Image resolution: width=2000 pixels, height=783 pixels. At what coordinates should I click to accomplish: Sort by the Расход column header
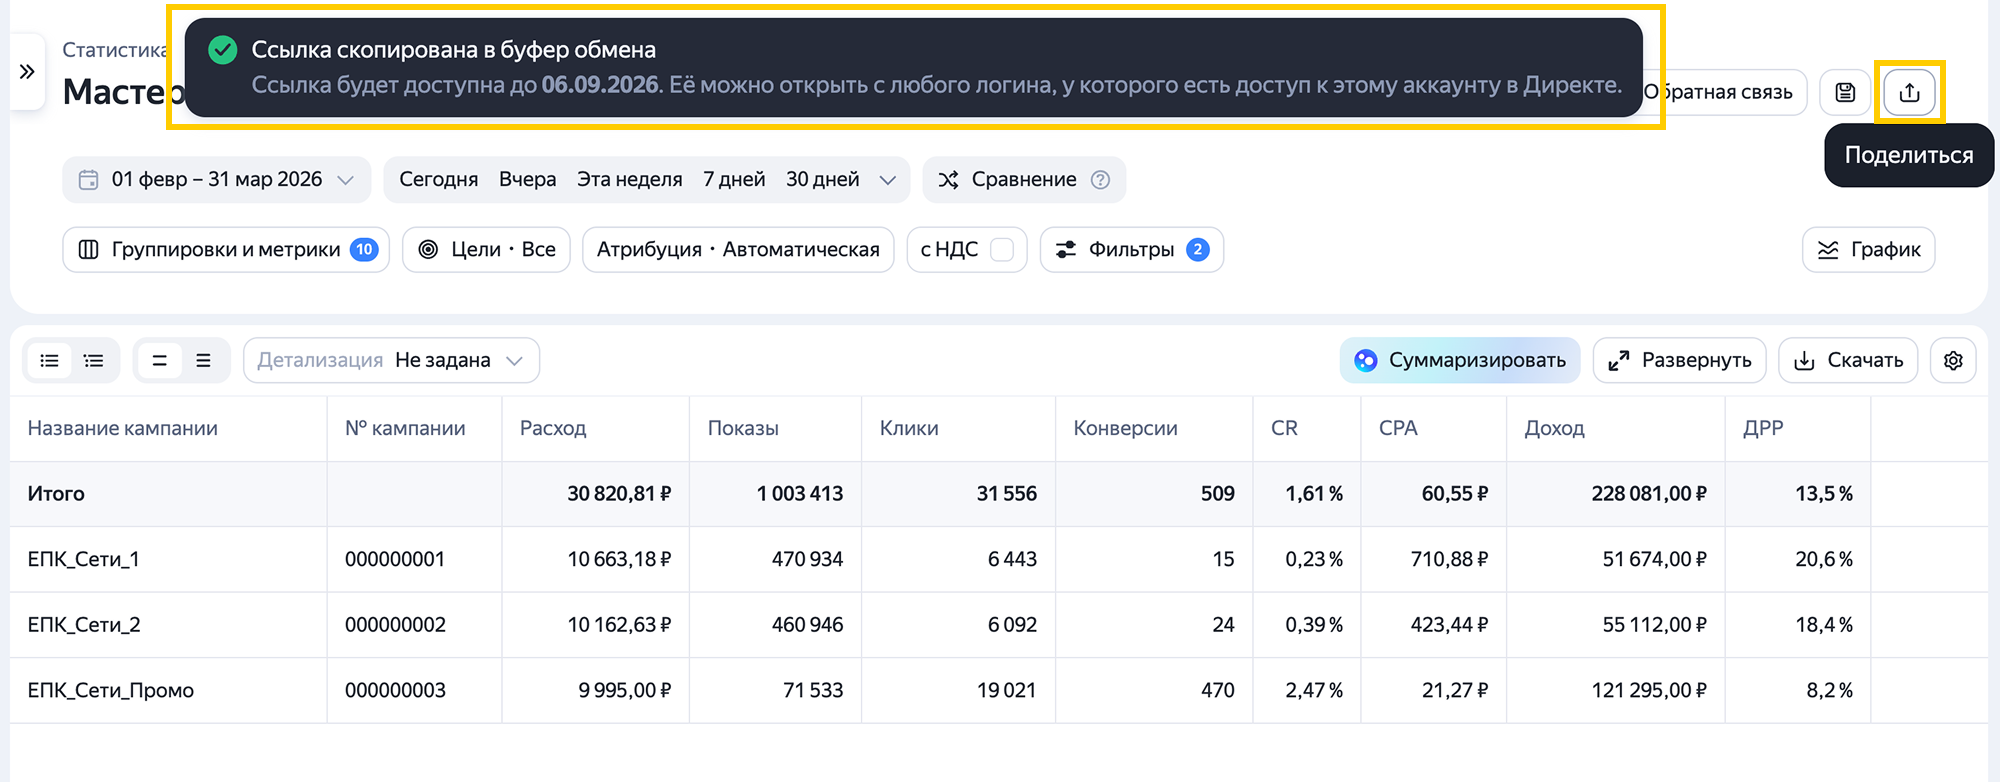click(553, 429)
